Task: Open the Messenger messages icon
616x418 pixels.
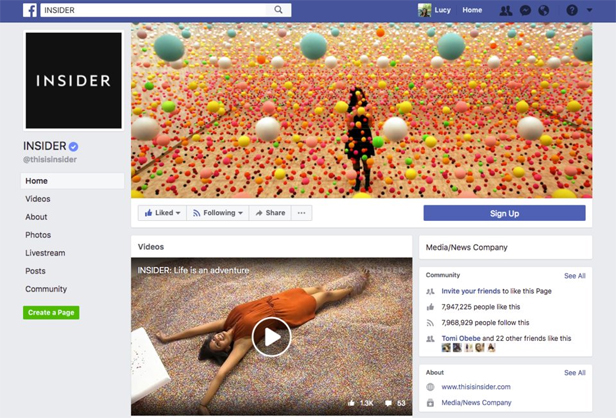Action: coord(525,11)
